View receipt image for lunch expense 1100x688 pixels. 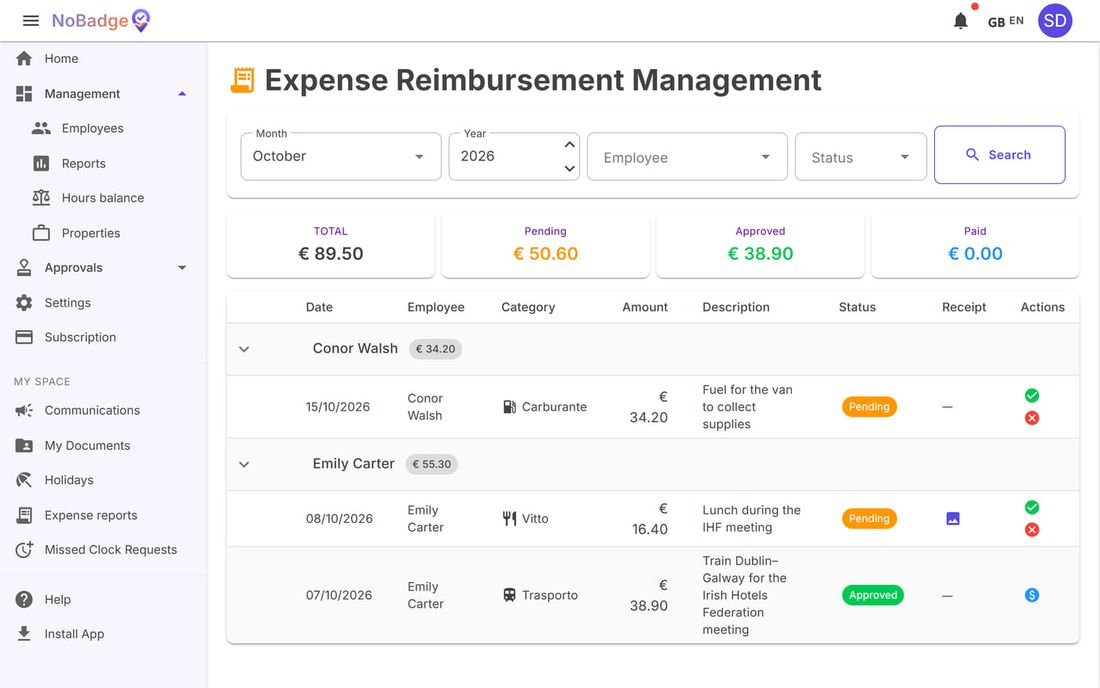(953, 519)
